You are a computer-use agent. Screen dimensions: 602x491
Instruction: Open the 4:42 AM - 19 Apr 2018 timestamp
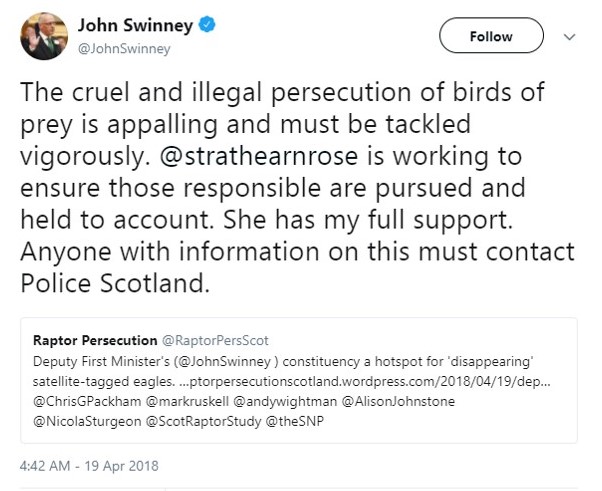pyautogui.click(x=88, y=465)
